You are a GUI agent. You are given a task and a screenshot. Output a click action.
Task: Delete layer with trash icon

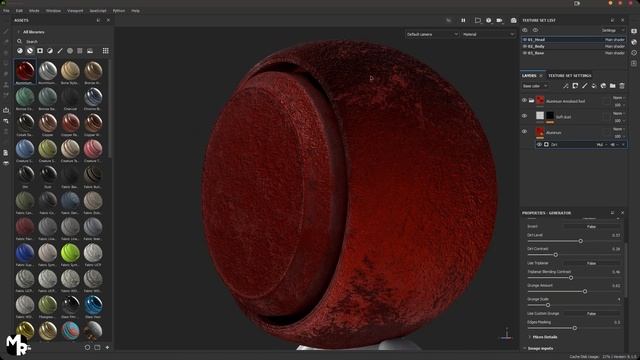622,86
